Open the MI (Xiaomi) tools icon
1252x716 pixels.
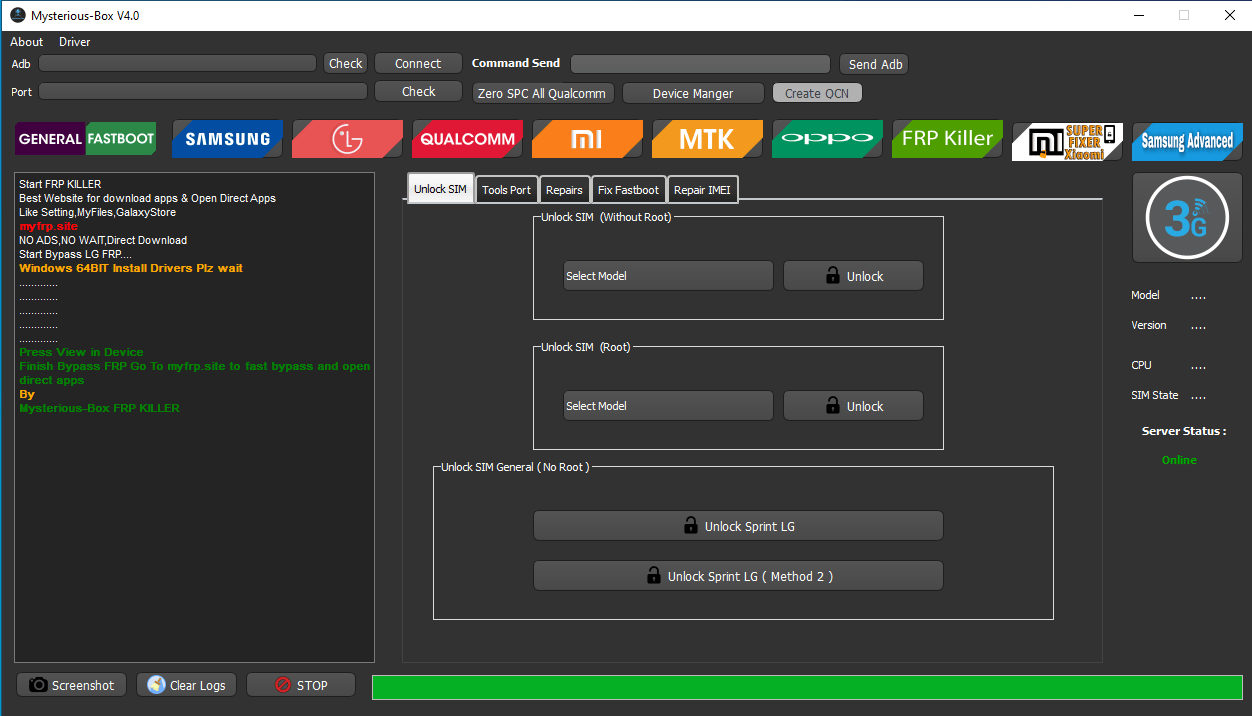[x=587, y=139]
